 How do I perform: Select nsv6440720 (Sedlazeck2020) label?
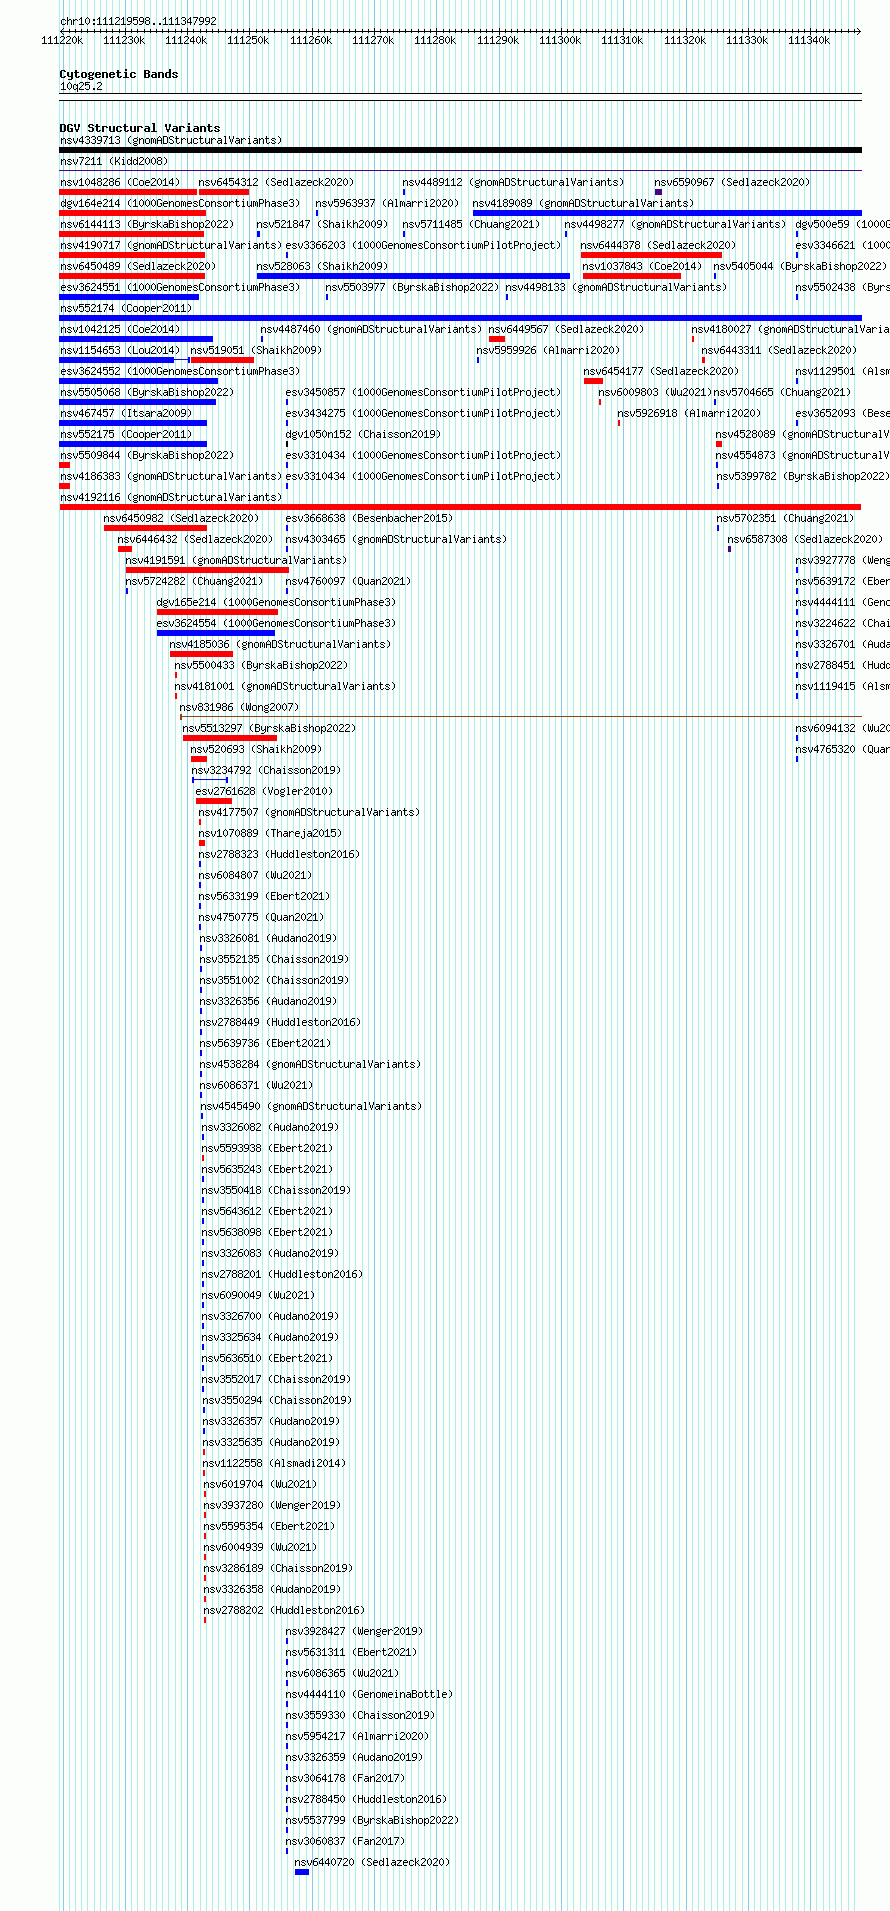click(372, 1862)
